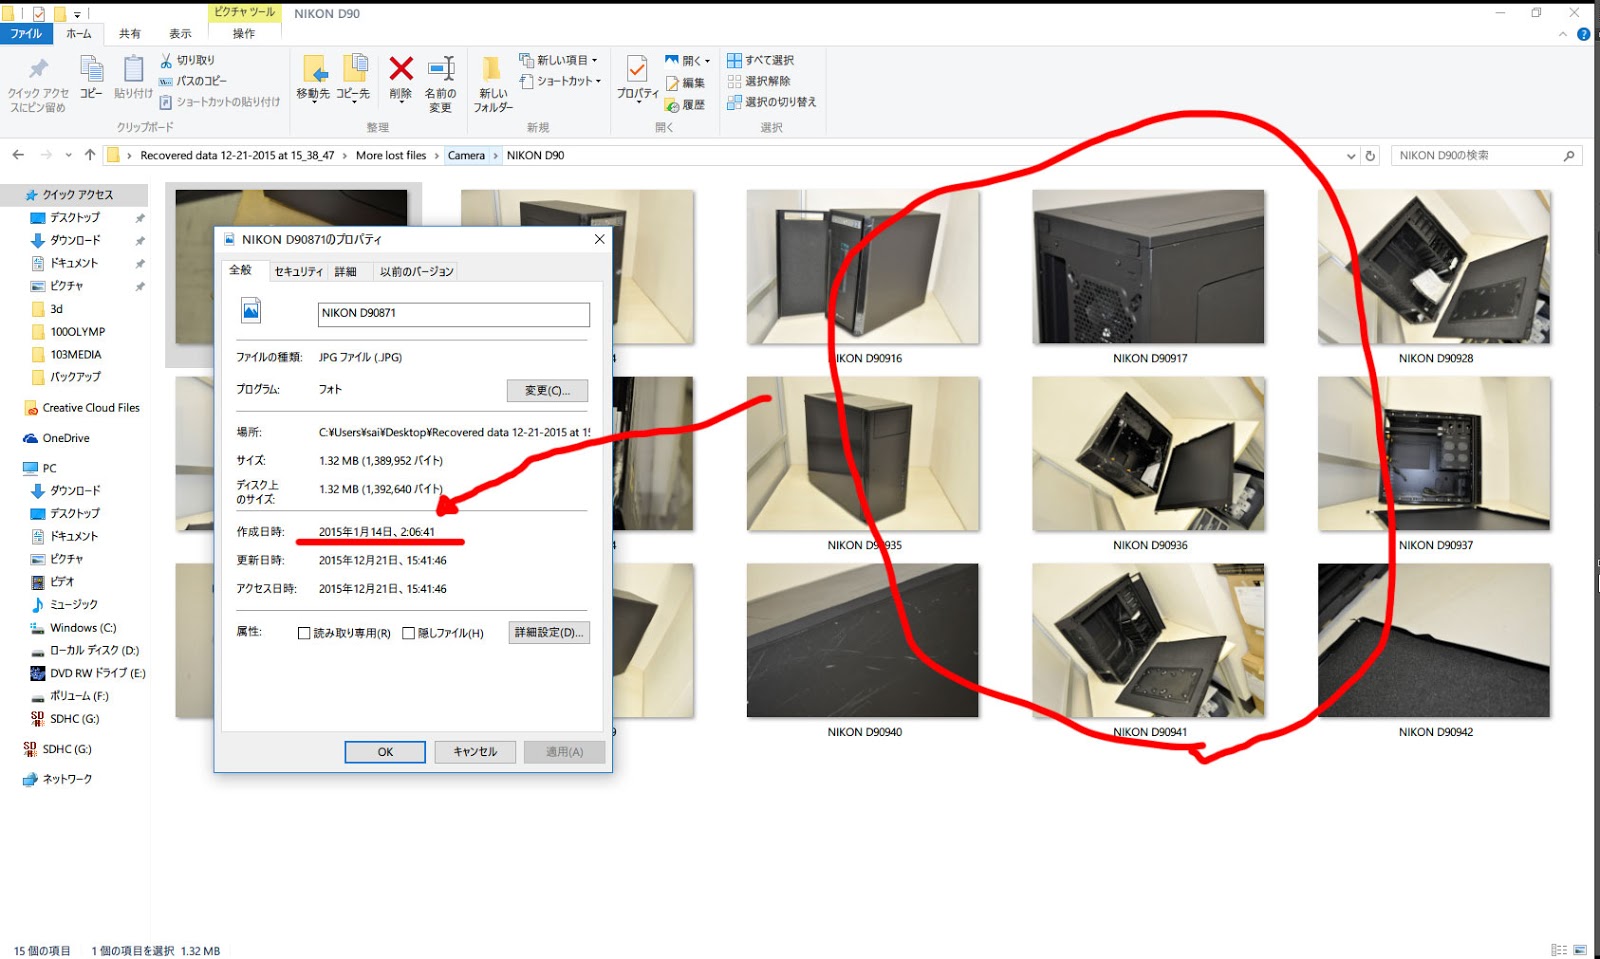This screenshot has height=959, width=1600.
Task: Click 詳細設定(D)... advanced attributes button
Action: [x=549, y=632]
